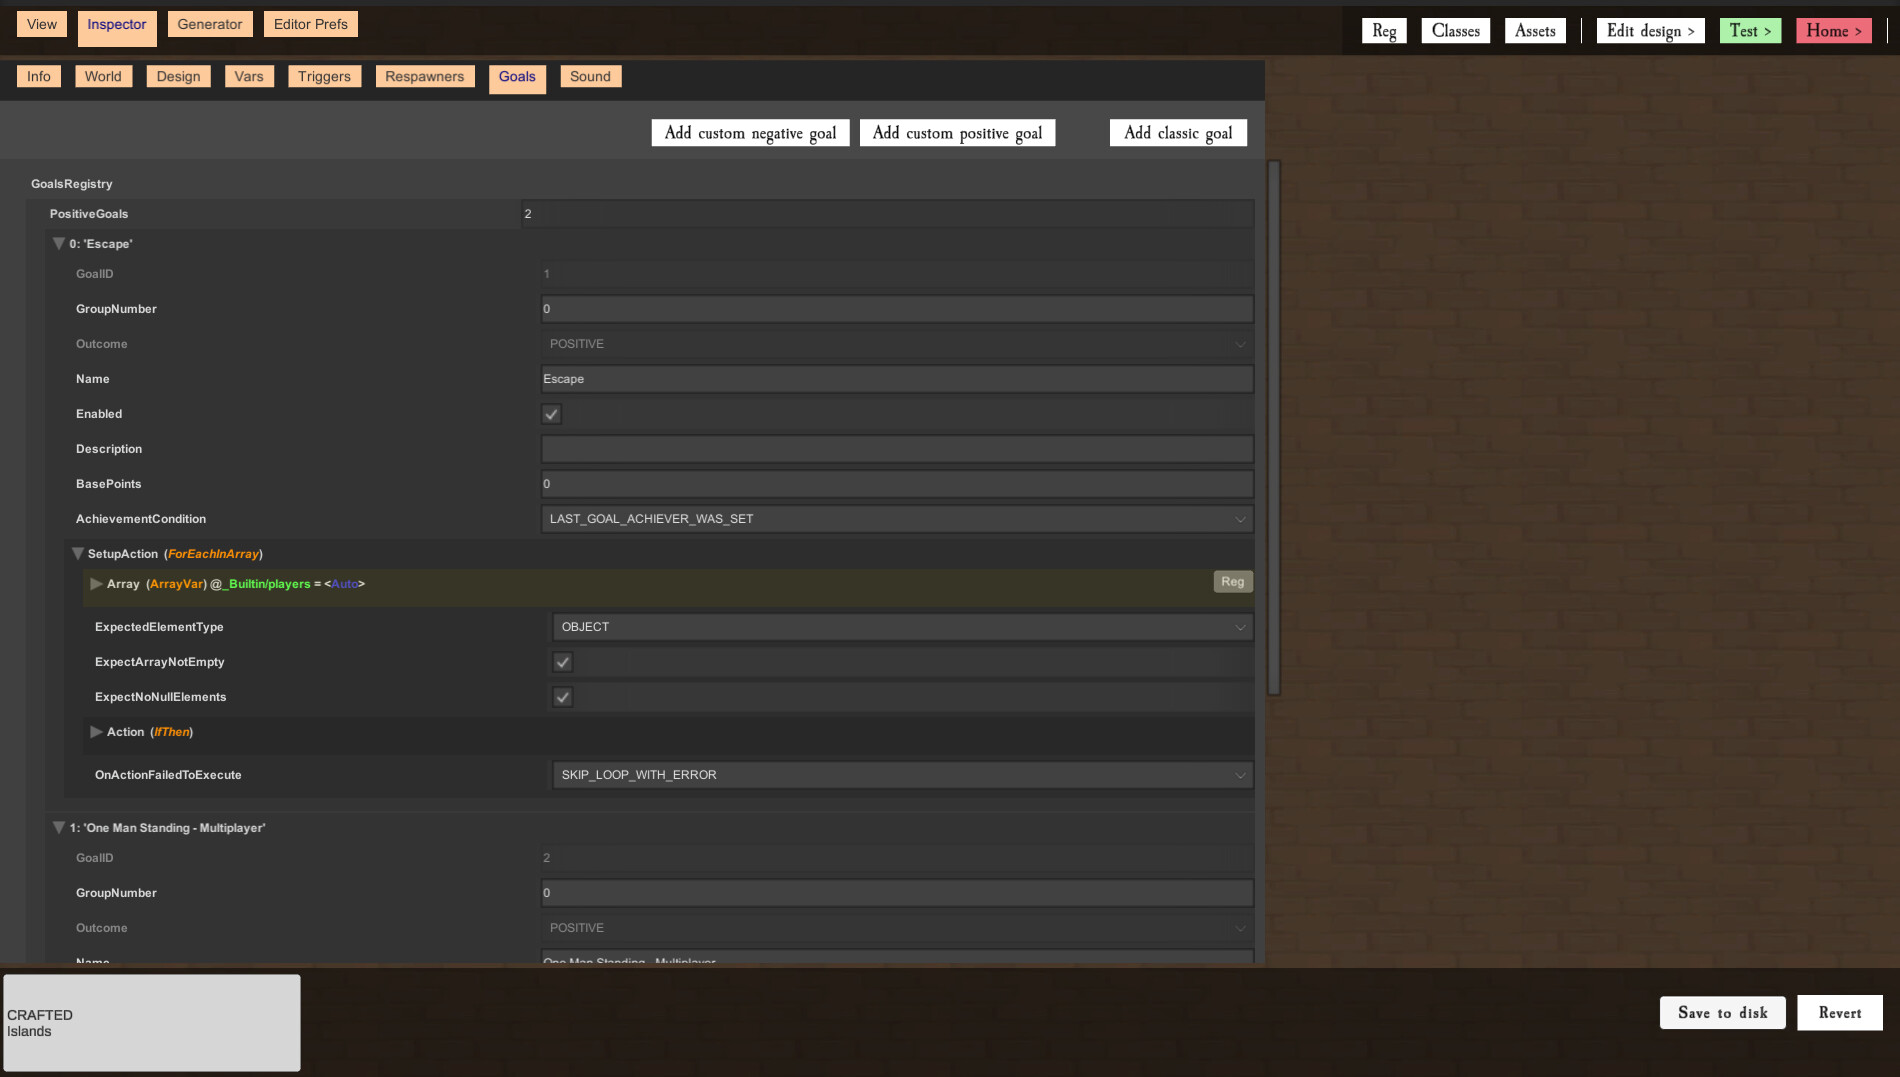Click the Reg badge on the players array row
This screenshot has height=1077, width=1900.
pos(1232,581)
